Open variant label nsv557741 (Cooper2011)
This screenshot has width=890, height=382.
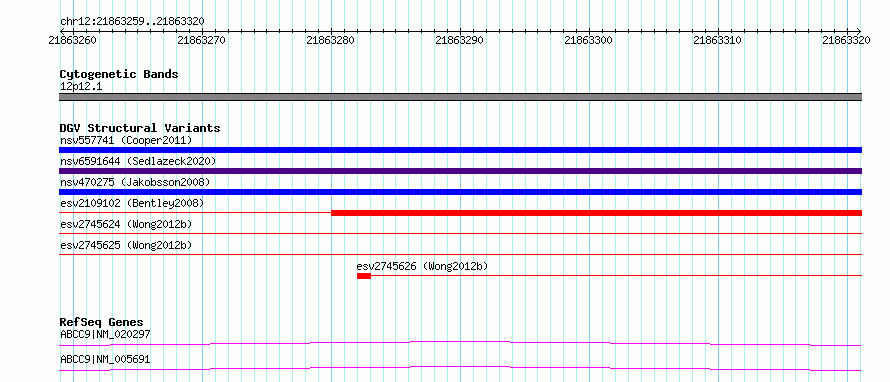pyautogui.click(x=126, y=140)
